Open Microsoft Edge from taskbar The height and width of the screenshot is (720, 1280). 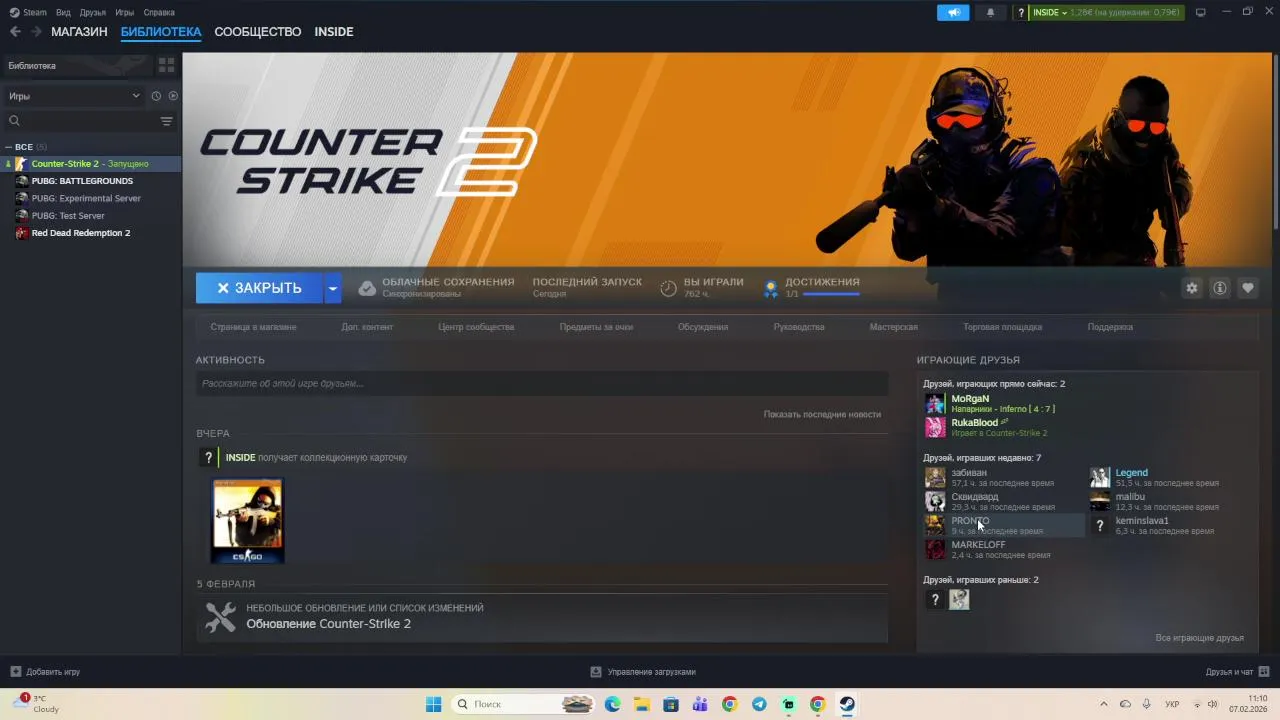pyautogui.click(x=612, y=704)
